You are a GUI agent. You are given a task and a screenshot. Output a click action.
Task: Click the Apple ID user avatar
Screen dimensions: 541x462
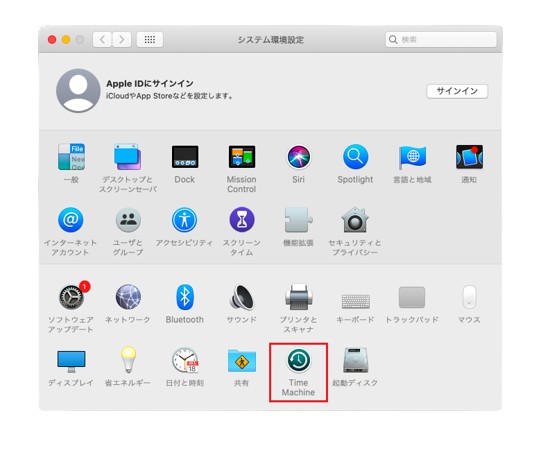(78, 91)
